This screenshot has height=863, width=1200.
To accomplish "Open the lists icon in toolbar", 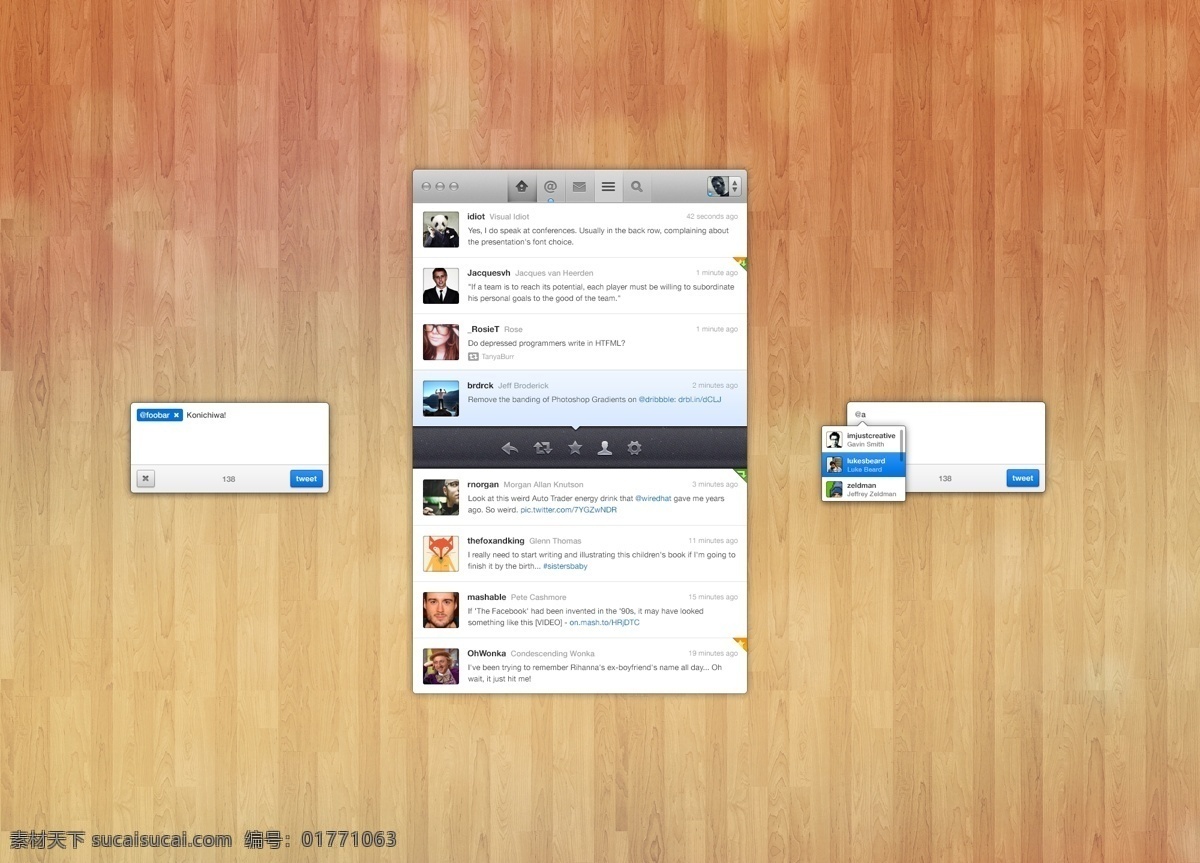I will (x=608, y=186).
